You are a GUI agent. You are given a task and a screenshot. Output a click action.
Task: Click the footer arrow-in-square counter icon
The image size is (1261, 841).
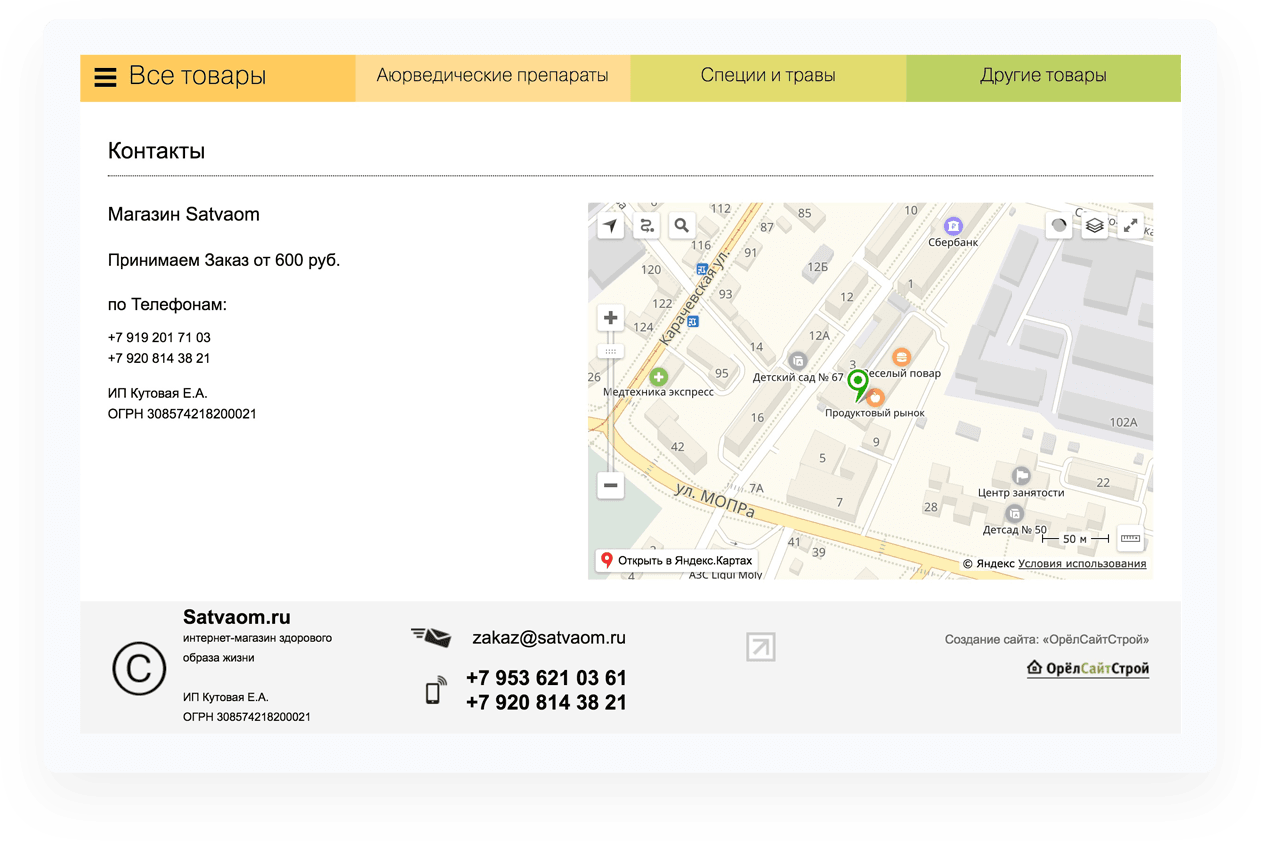pyautogui.click(x=761, y=647)
